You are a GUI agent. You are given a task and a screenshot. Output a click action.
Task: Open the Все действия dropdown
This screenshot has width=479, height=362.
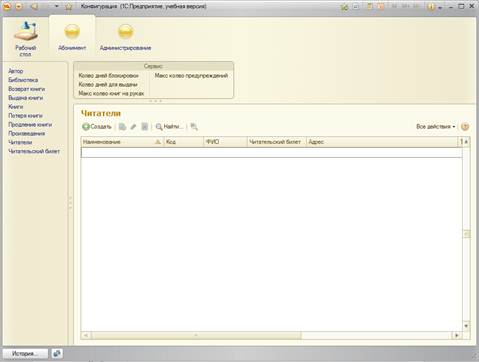(436, 127)
